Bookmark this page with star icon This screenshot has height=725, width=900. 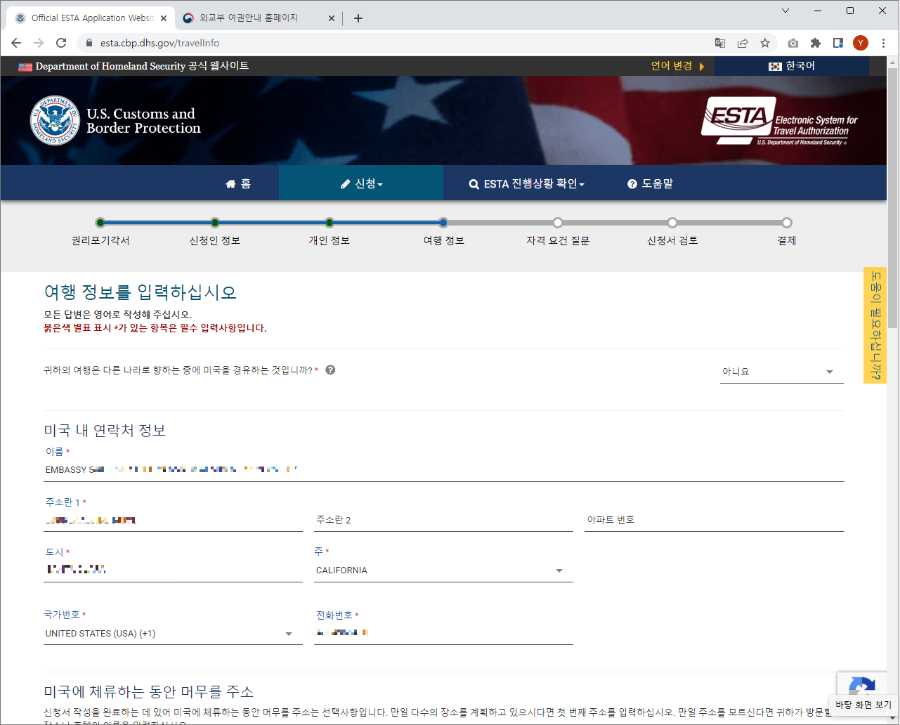click(x=765, y=43)
